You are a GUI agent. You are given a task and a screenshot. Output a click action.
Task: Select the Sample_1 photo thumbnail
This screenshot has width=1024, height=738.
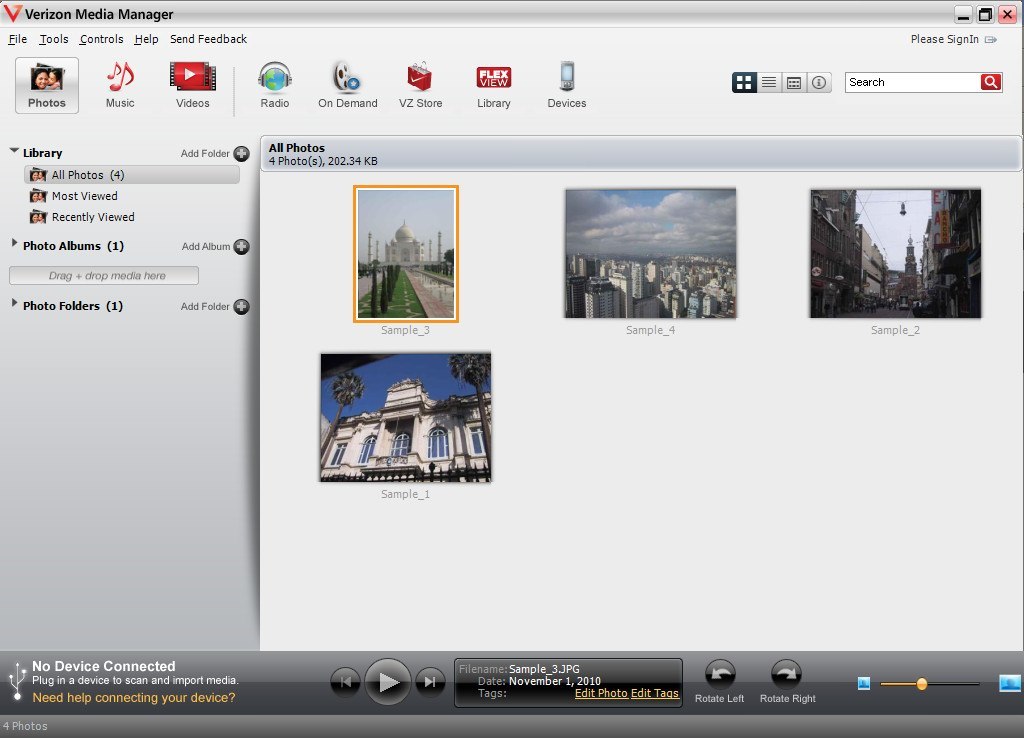pyautogui.click(x=405, y=417)
